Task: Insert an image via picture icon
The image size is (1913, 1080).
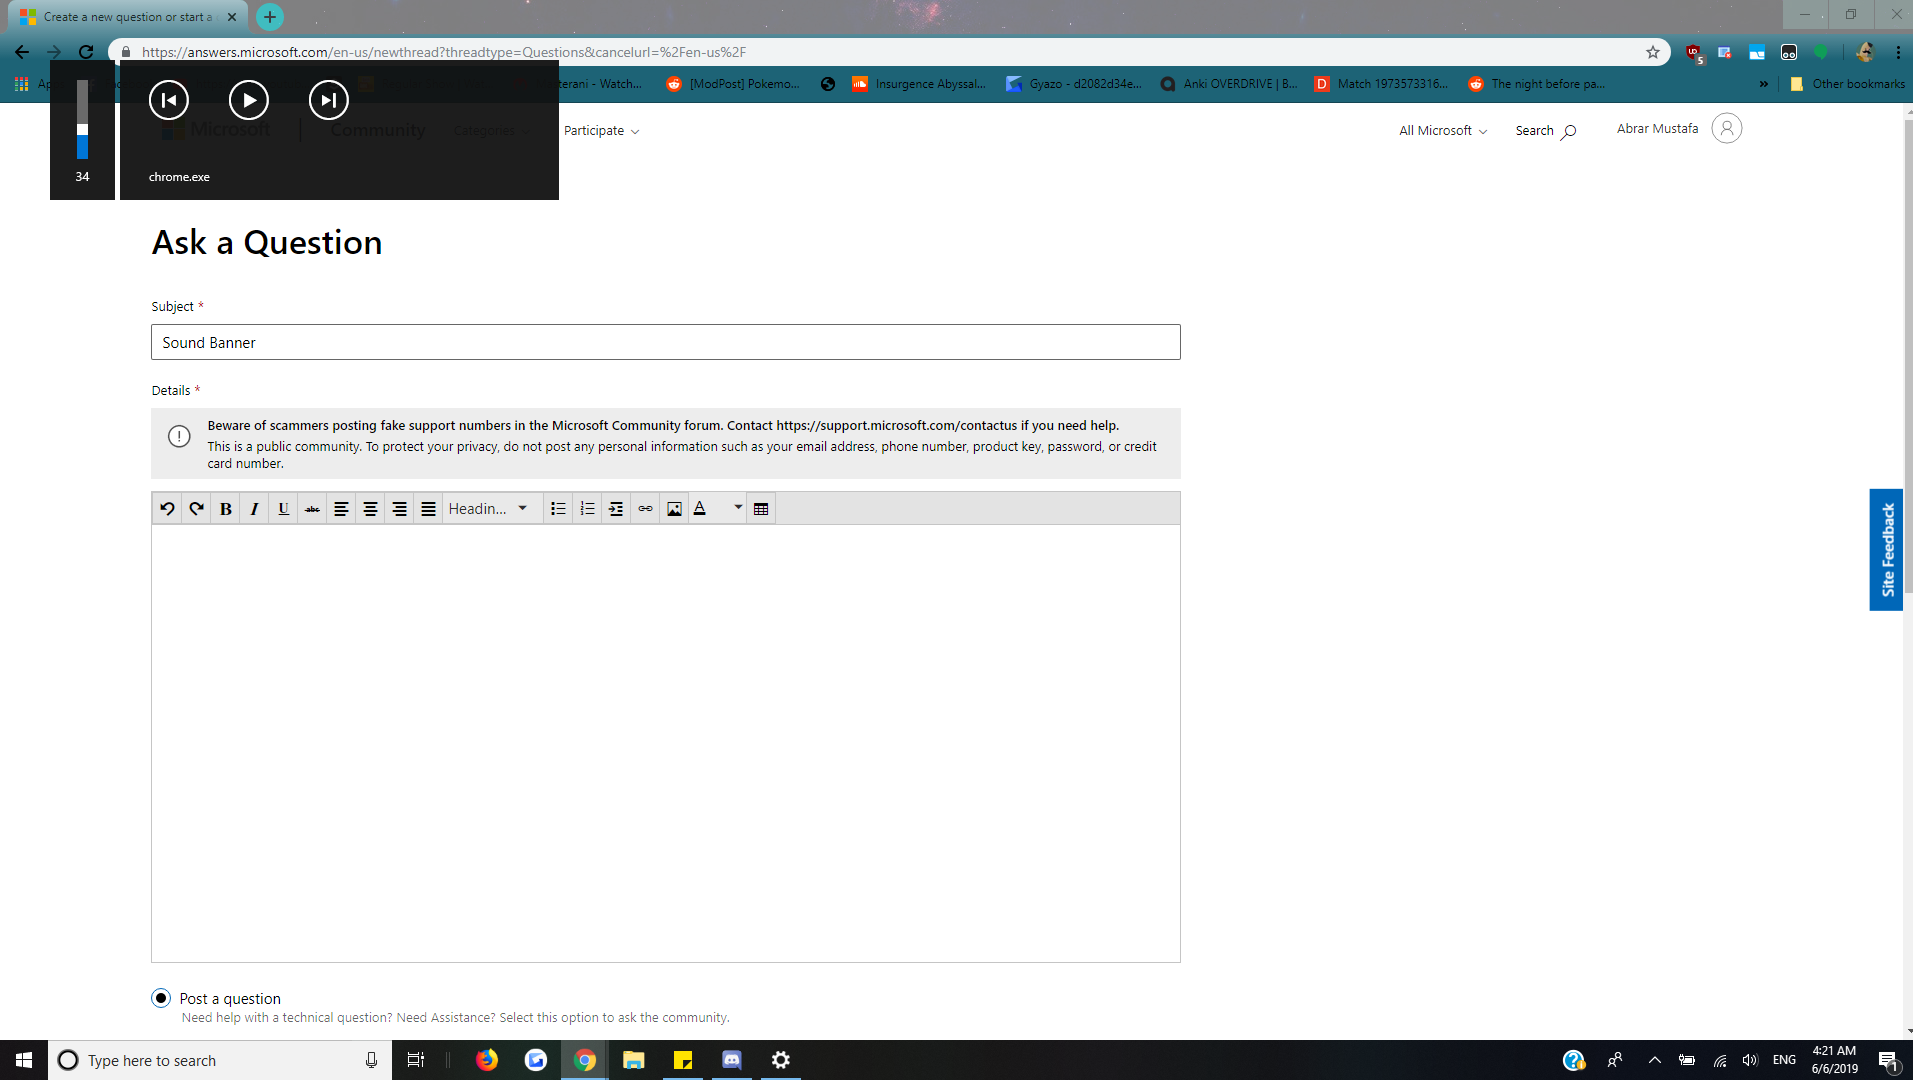Action: tap(674, 508)
